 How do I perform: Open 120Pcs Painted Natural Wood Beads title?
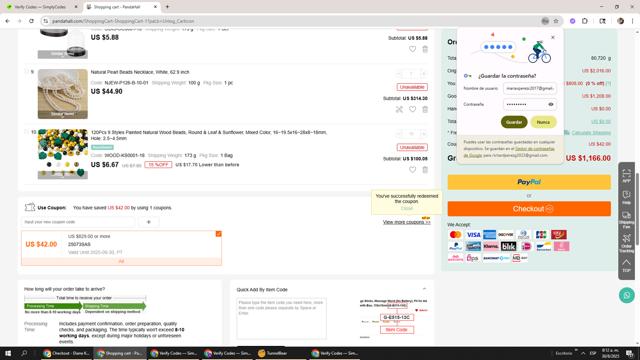(x=209, y=135)
